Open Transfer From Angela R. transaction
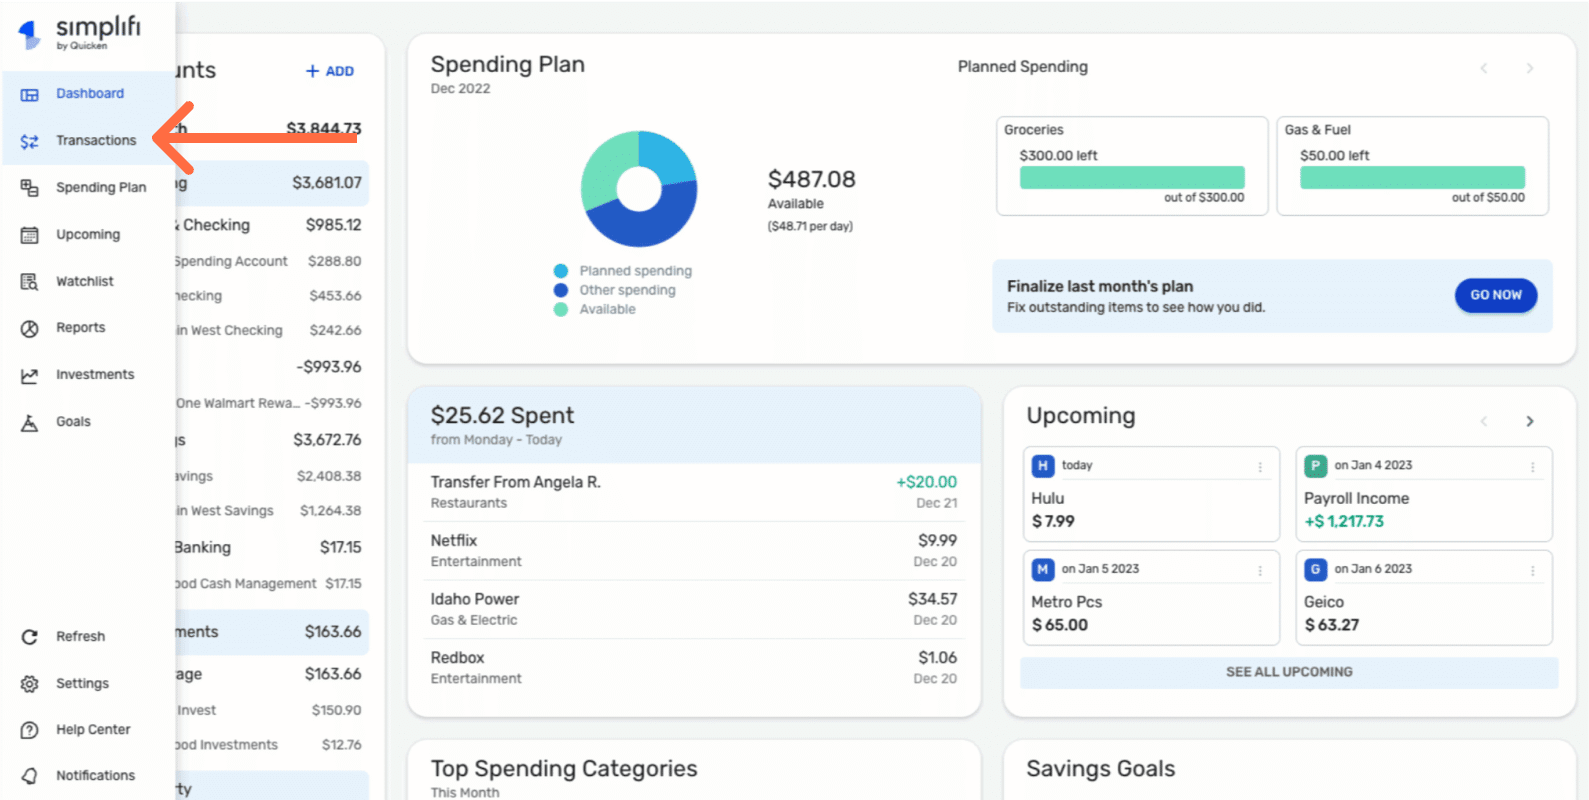 click(x=693, y=492)
